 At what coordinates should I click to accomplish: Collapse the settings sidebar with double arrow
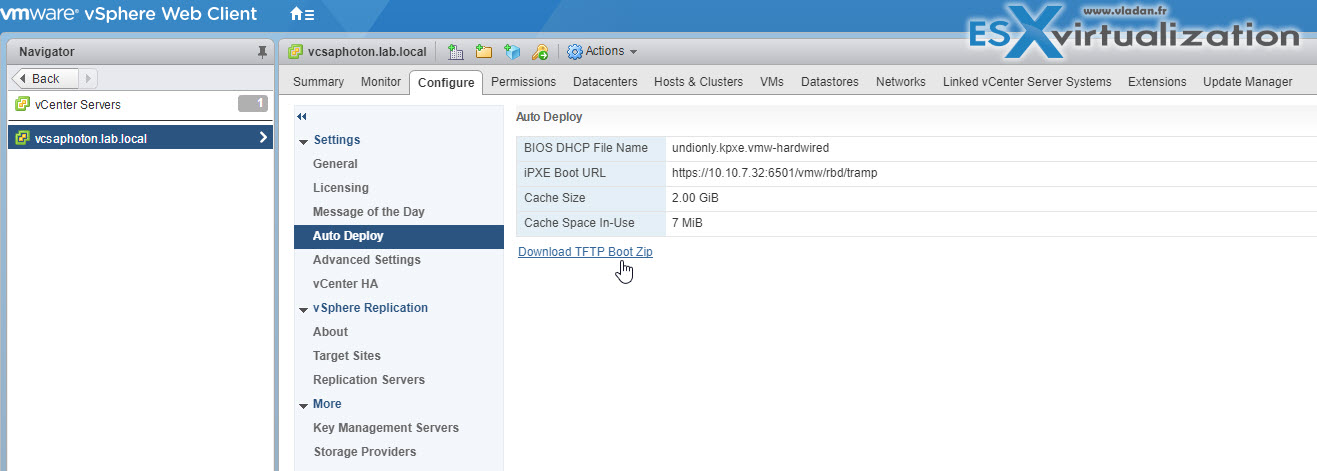click(x=303, y=117)
